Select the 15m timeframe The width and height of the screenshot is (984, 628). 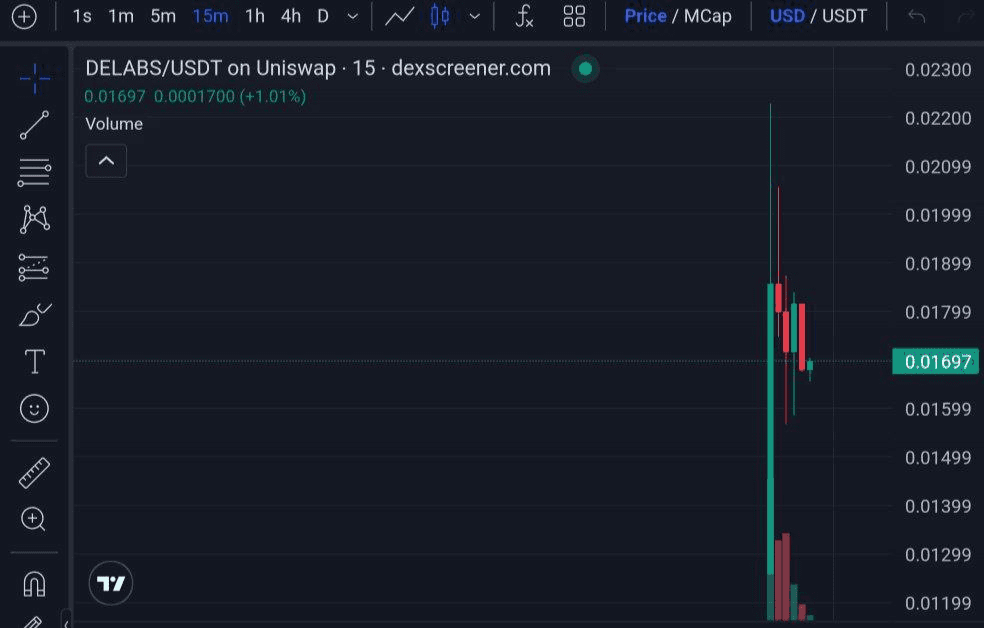pyautogui.click(x=211, y=16)
